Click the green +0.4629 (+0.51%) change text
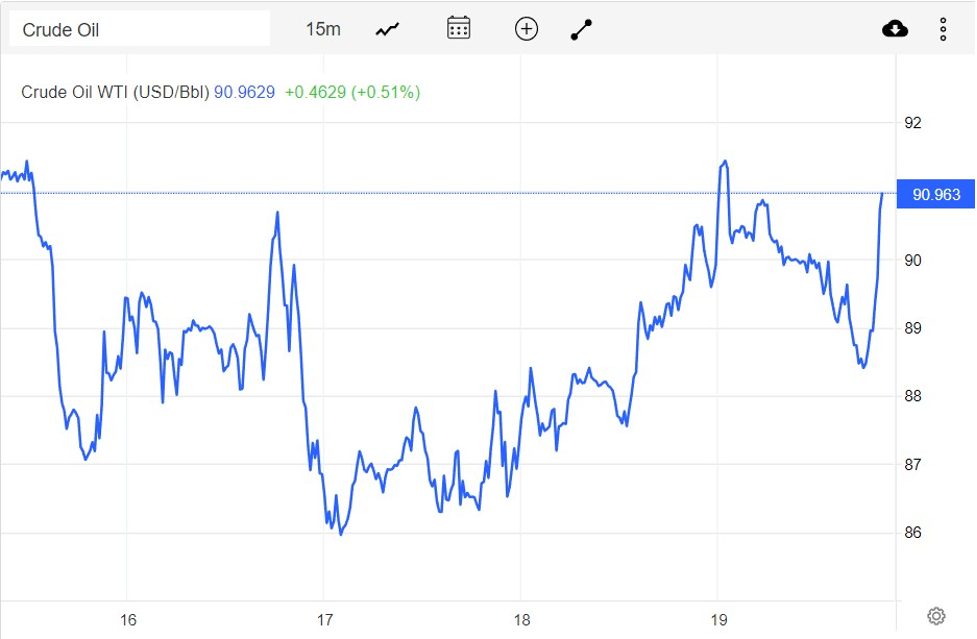Viewport: 977px width, 639px height. point(352,92)
